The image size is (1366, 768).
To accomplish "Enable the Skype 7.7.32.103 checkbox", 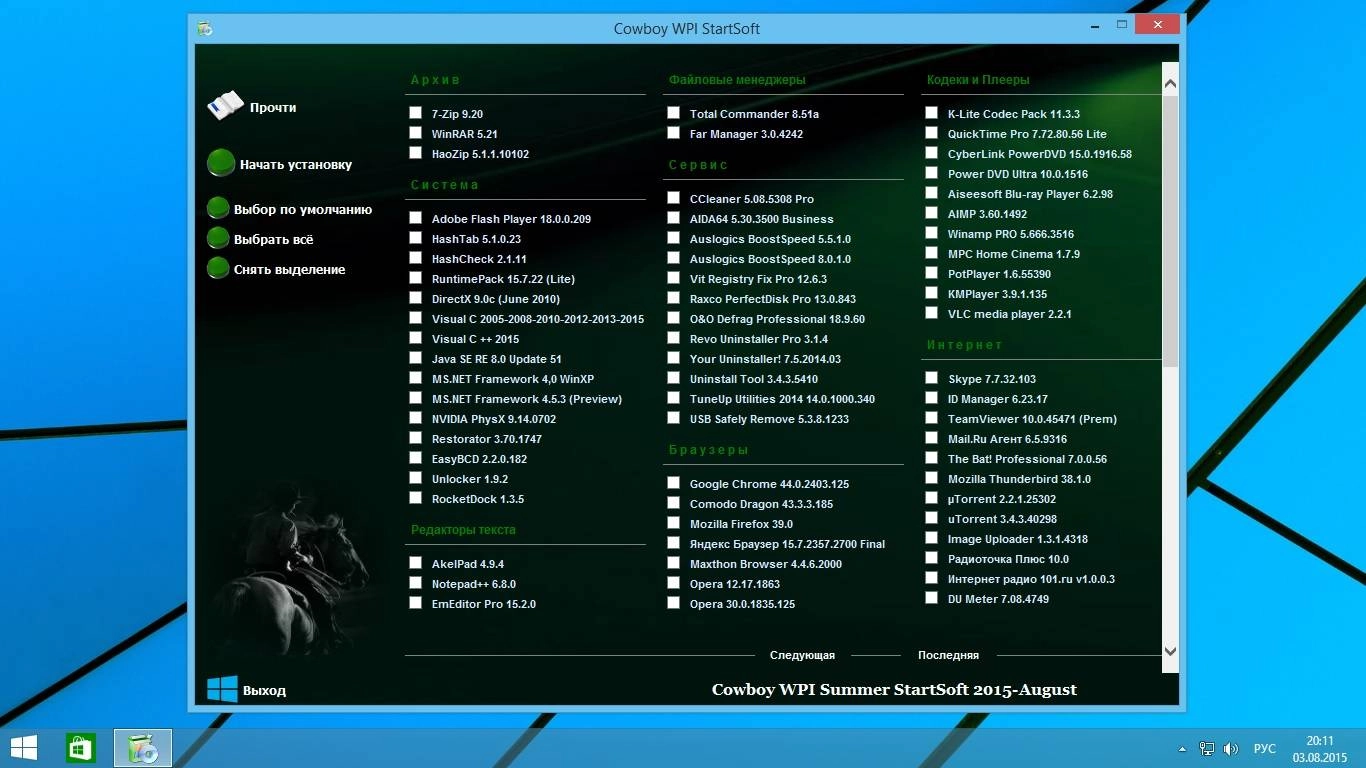I will [x=931, y=378].
